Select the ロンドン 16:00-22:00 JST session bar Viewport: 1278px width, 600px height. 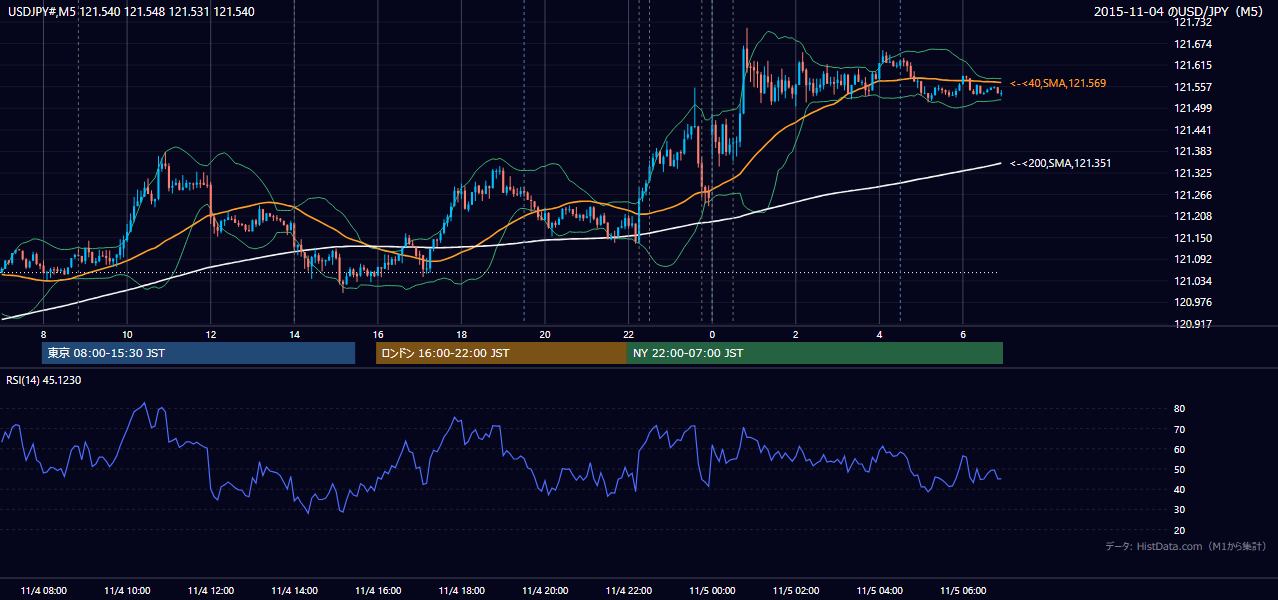click(501, 353)
